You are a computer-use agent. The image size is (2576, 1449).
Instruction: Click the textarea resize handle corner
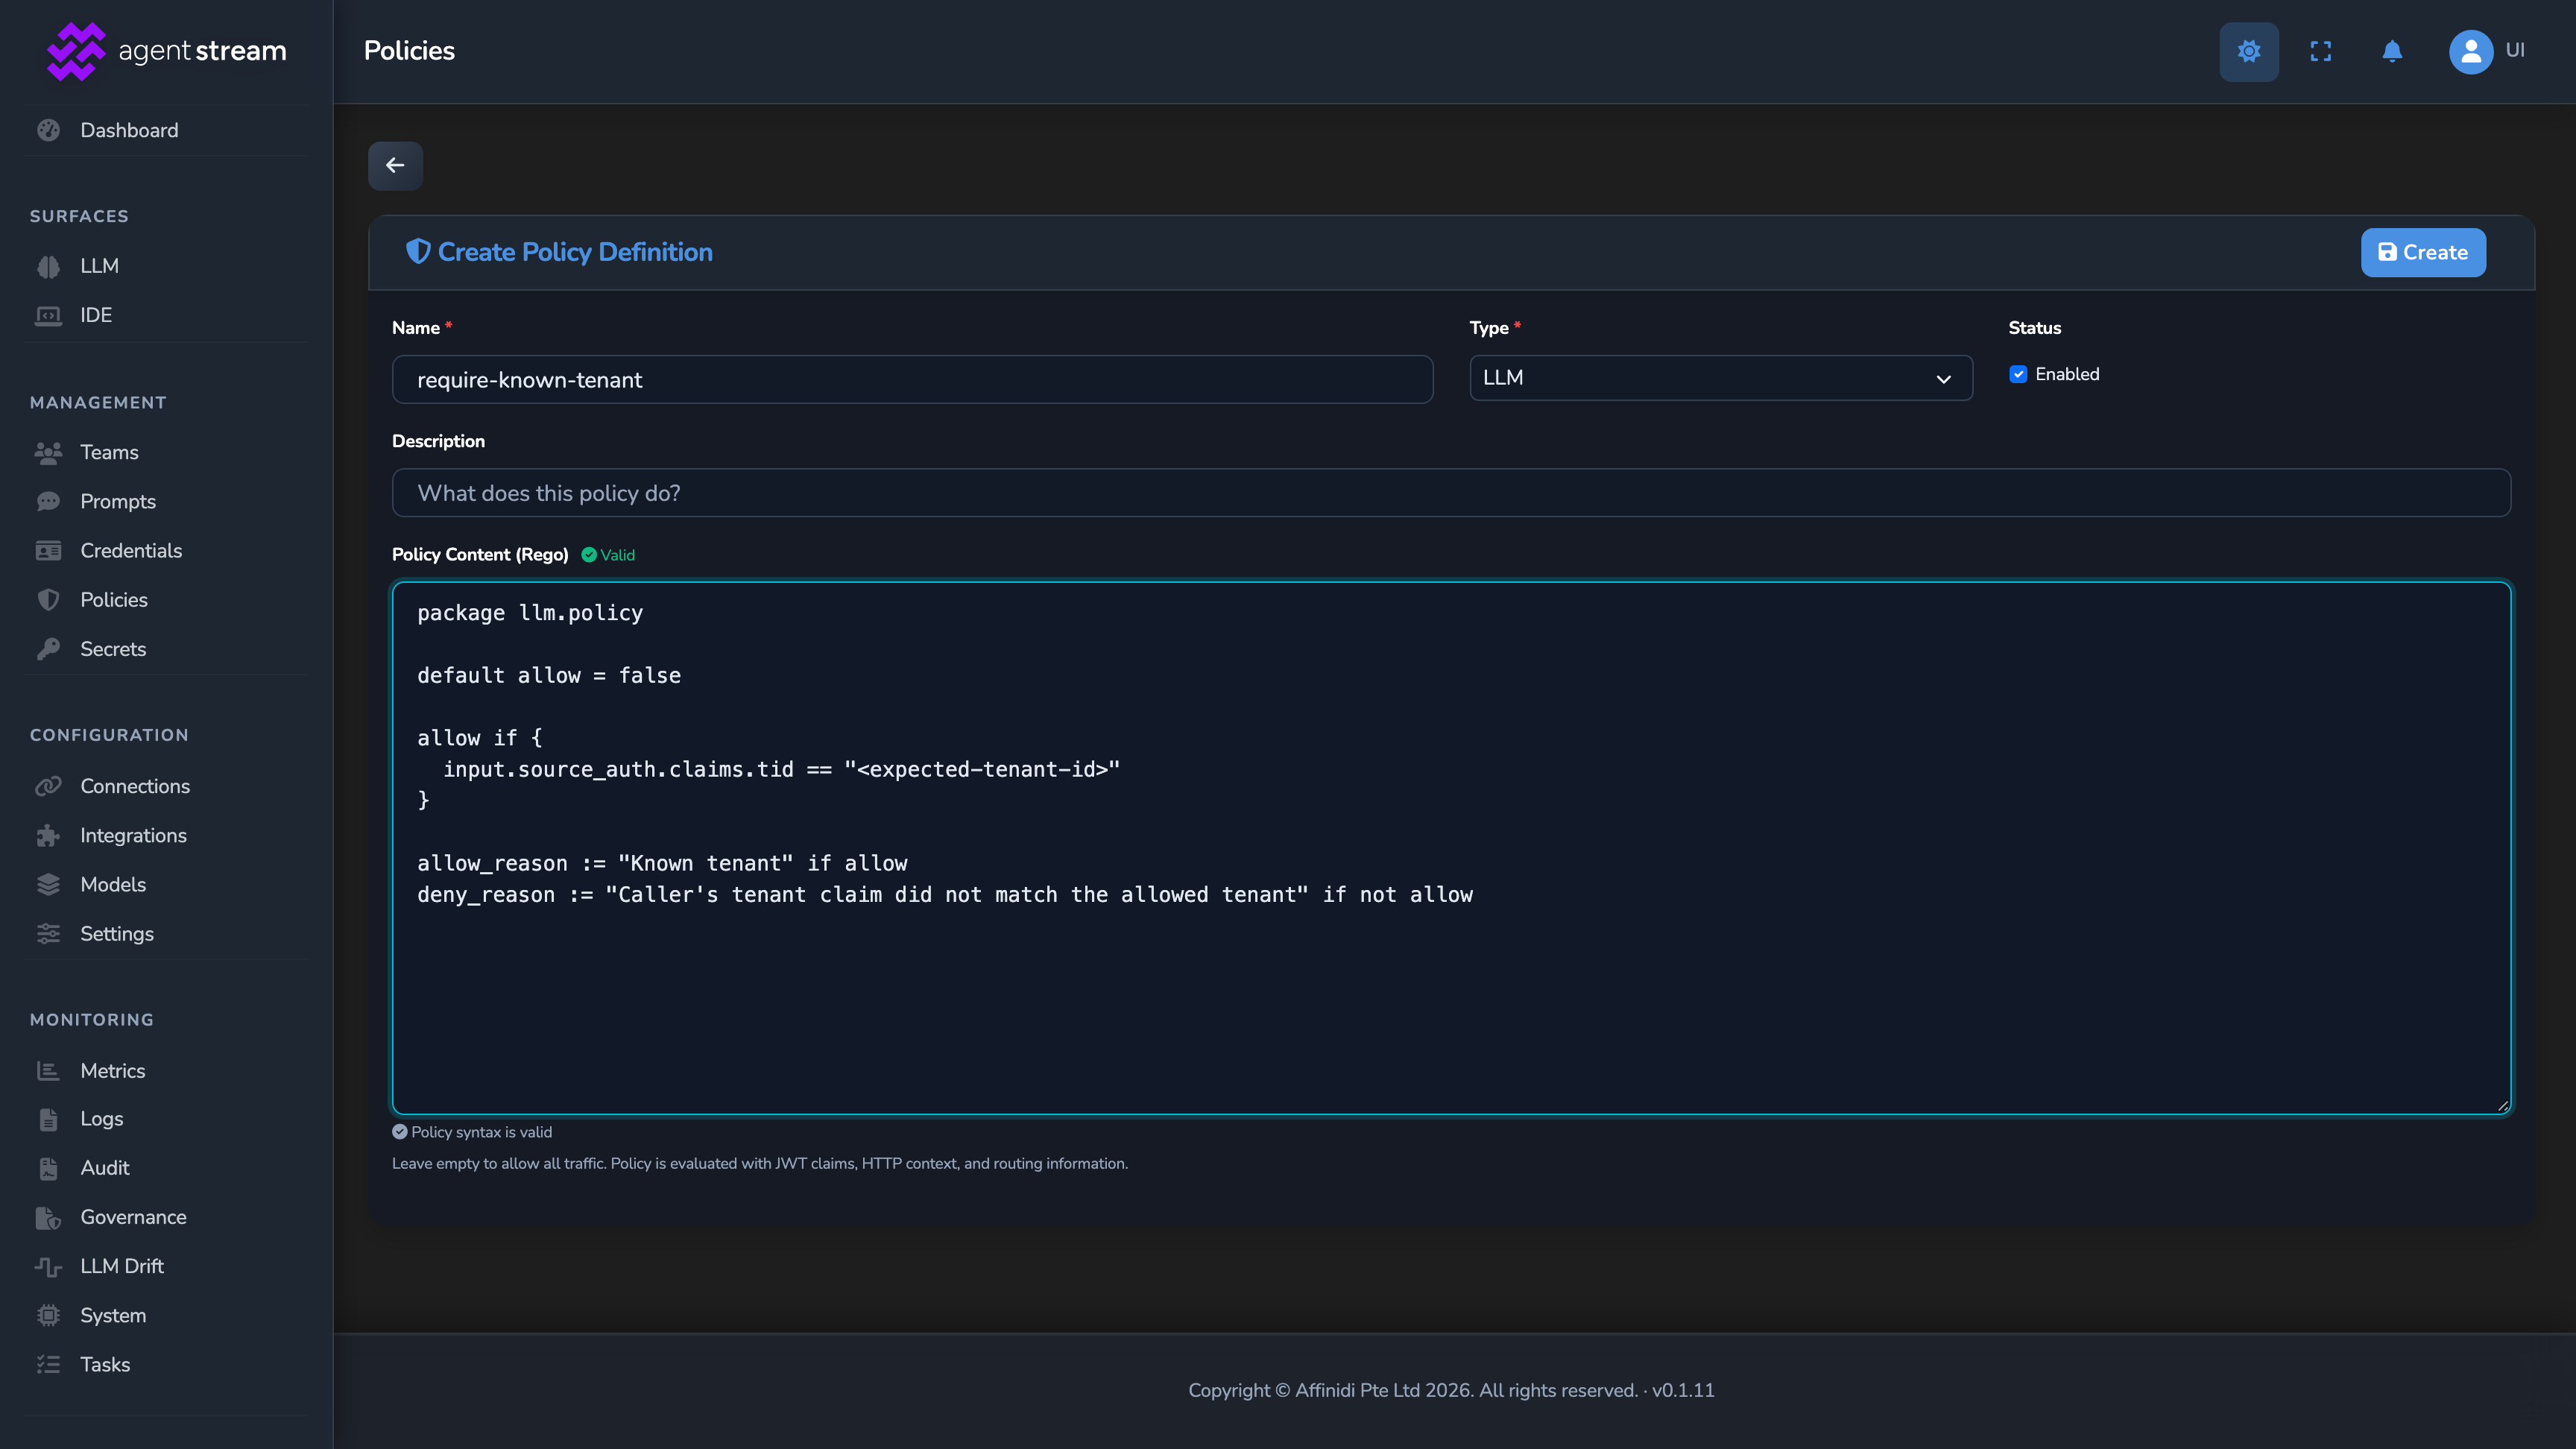tap(2503, 1106)
